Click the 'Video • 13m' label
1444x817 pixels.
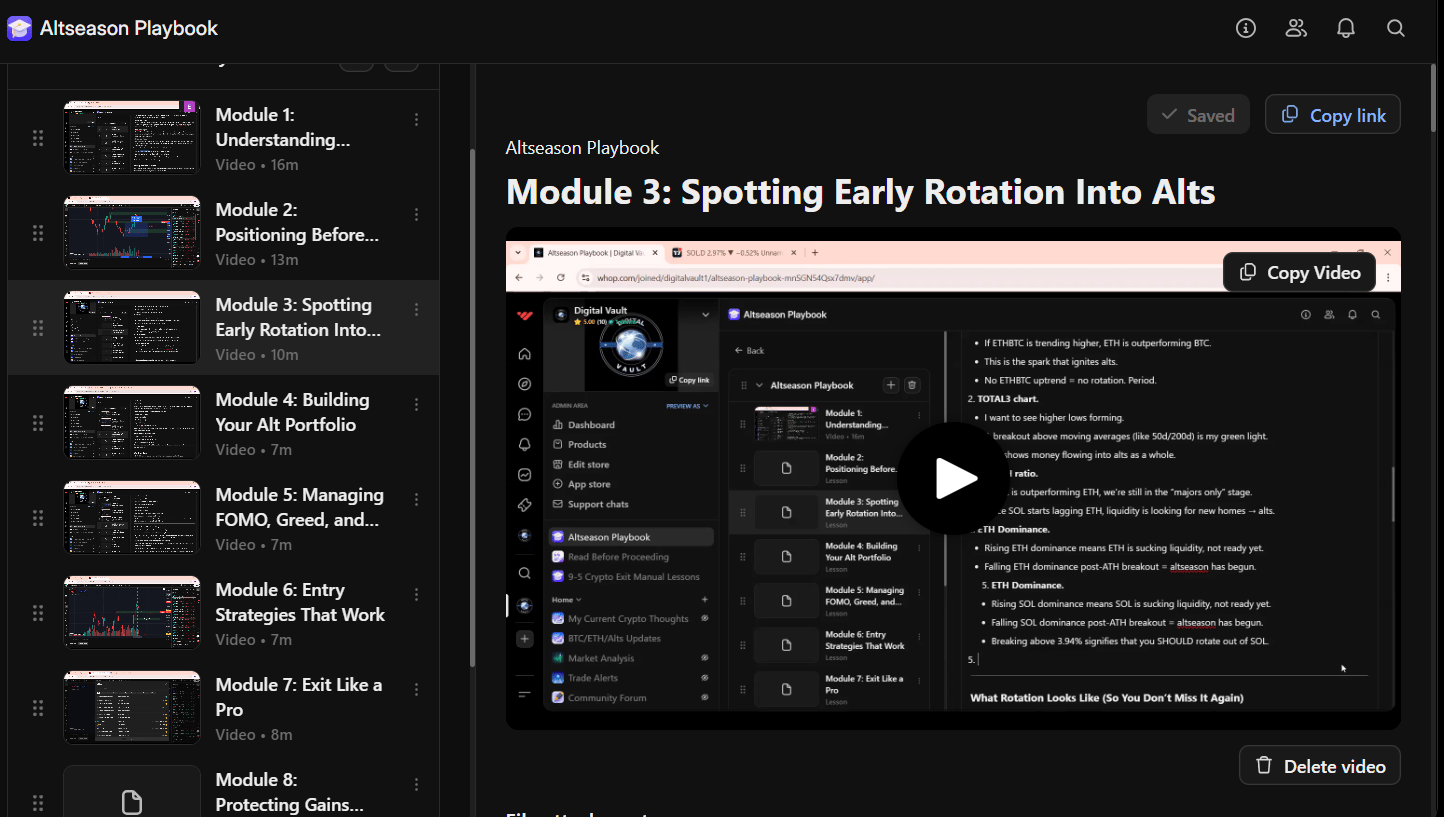pyautogui.click(x=257, y=260)
